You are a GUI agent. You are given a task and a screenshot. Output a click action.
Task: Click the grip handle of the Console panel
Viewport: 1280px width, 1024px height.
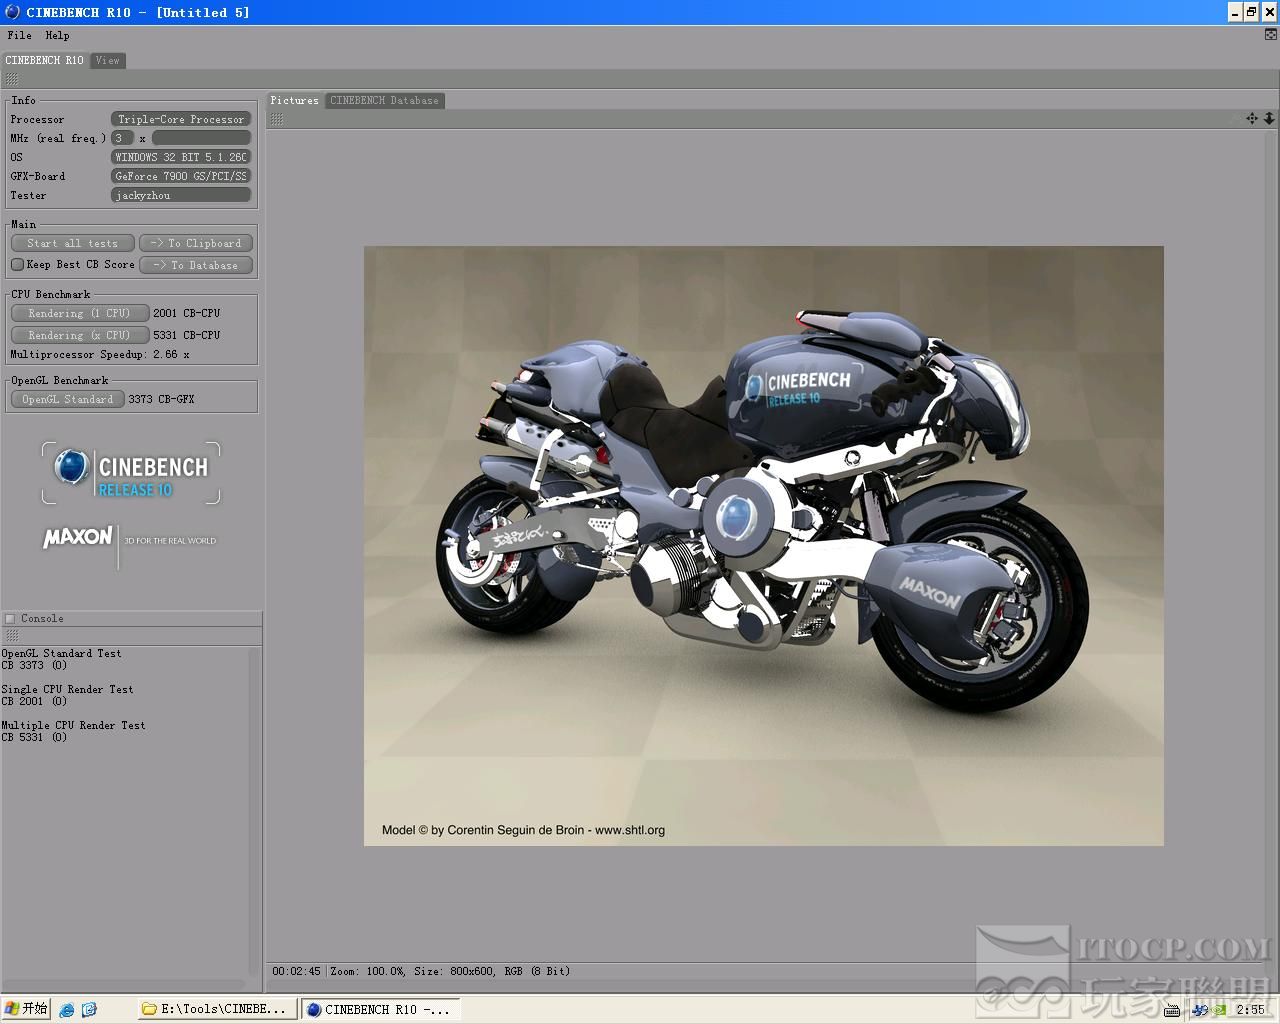click(x=12, y=636)
